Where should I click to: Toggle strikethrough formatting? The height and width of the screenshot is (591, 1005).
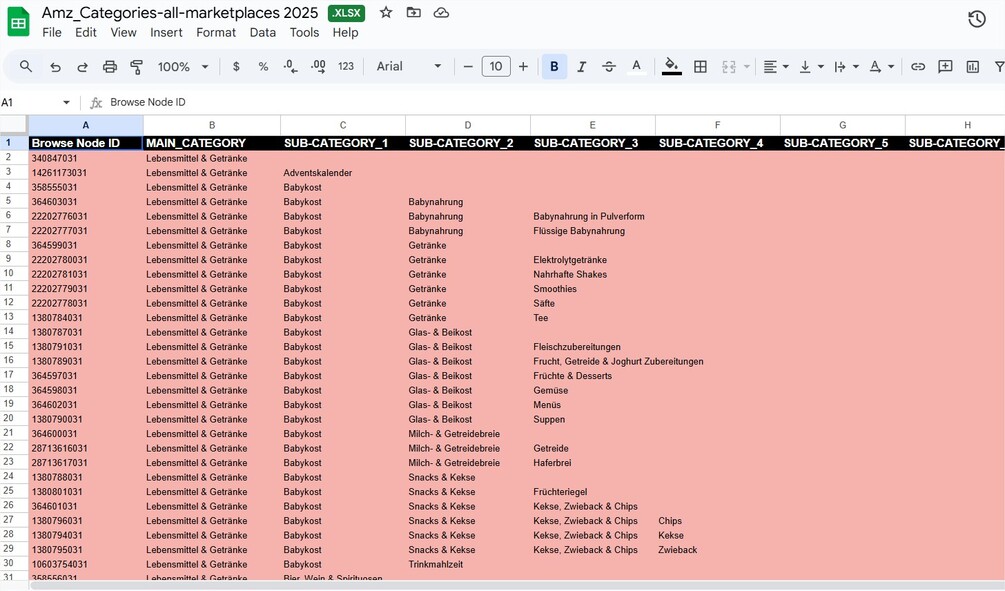click(609, 66)
